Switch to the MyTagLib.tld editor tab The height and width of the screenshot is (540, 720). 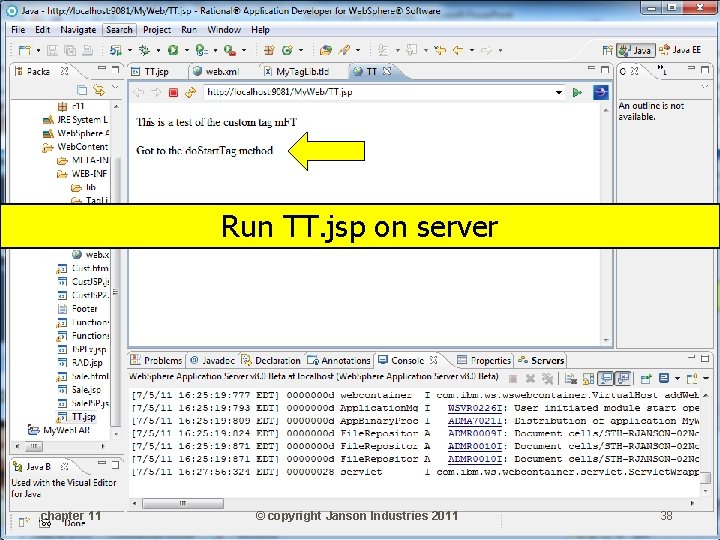pos(297,72)
